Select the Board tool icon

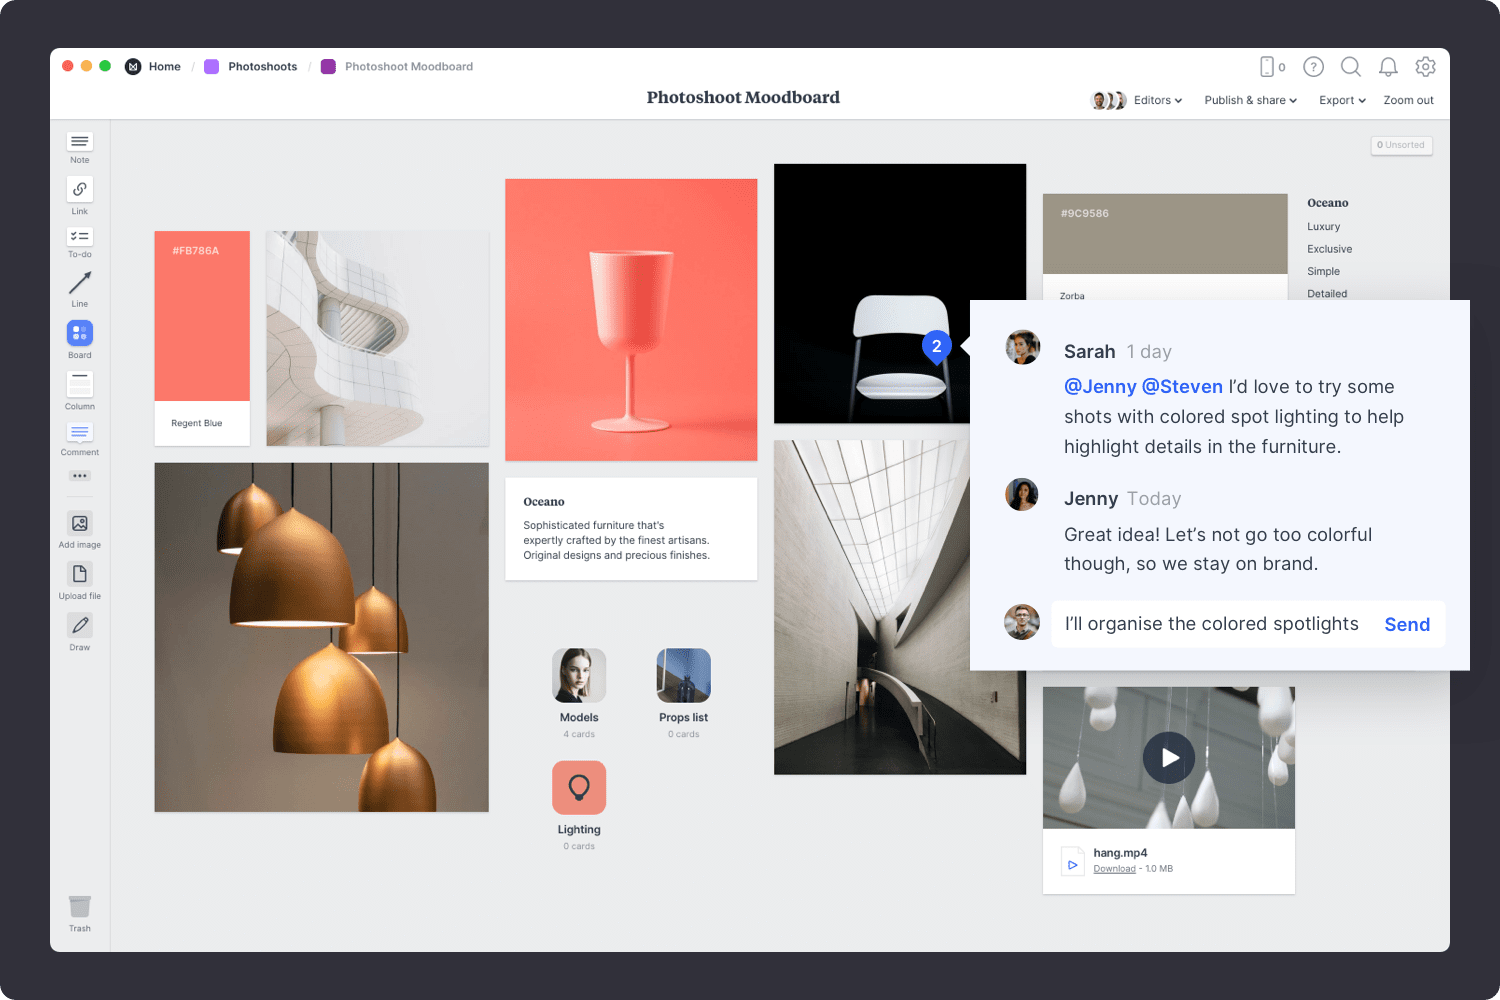click(x=80, y=333)
